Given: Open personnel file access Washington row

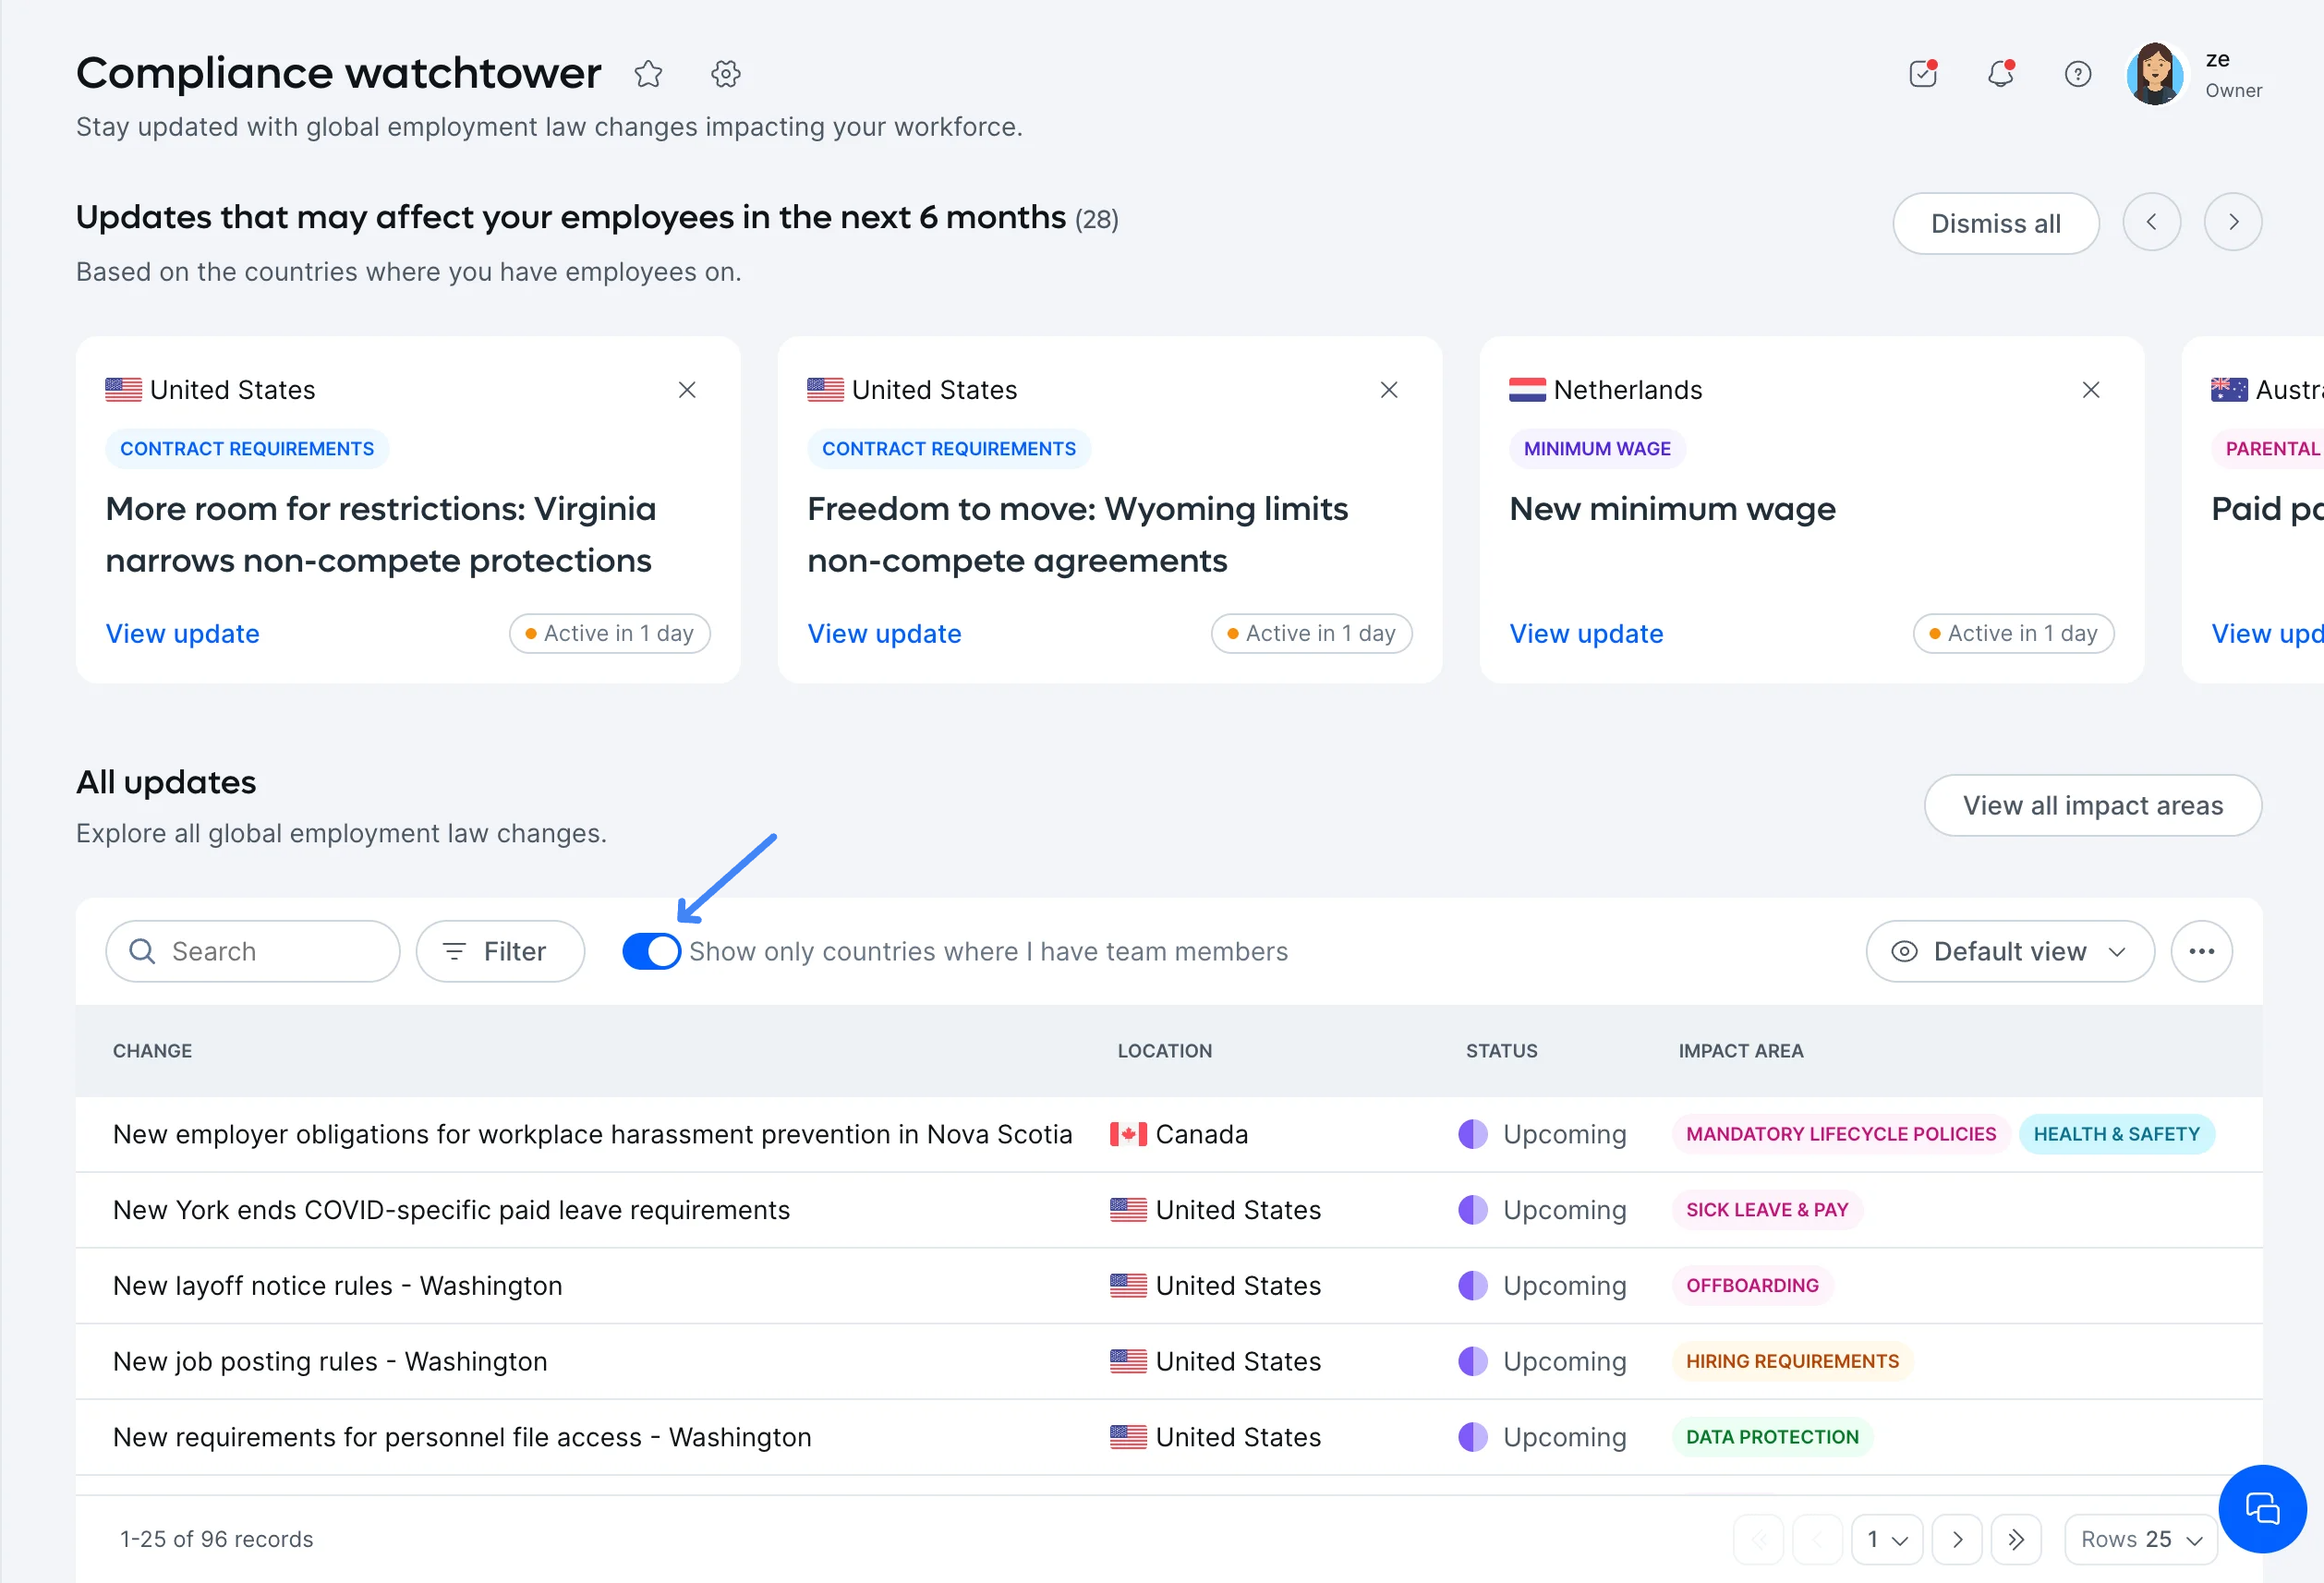Looking at the screenshot, I should [1169, 1437].
